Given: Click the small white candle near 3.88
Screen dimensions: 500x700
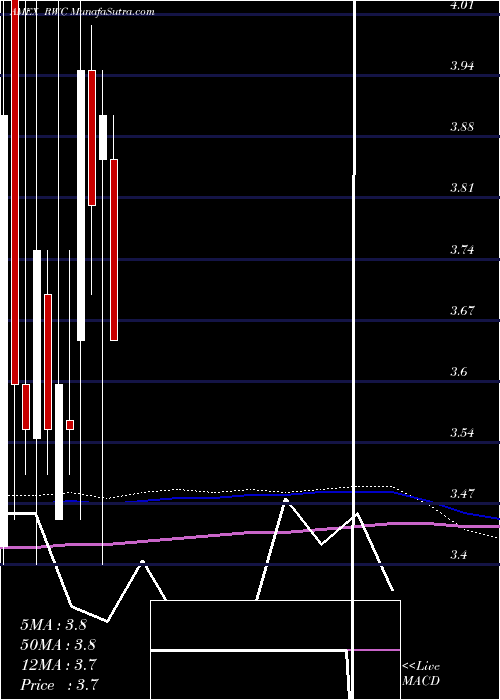Looking at the screenshot, I should [103, 137].
